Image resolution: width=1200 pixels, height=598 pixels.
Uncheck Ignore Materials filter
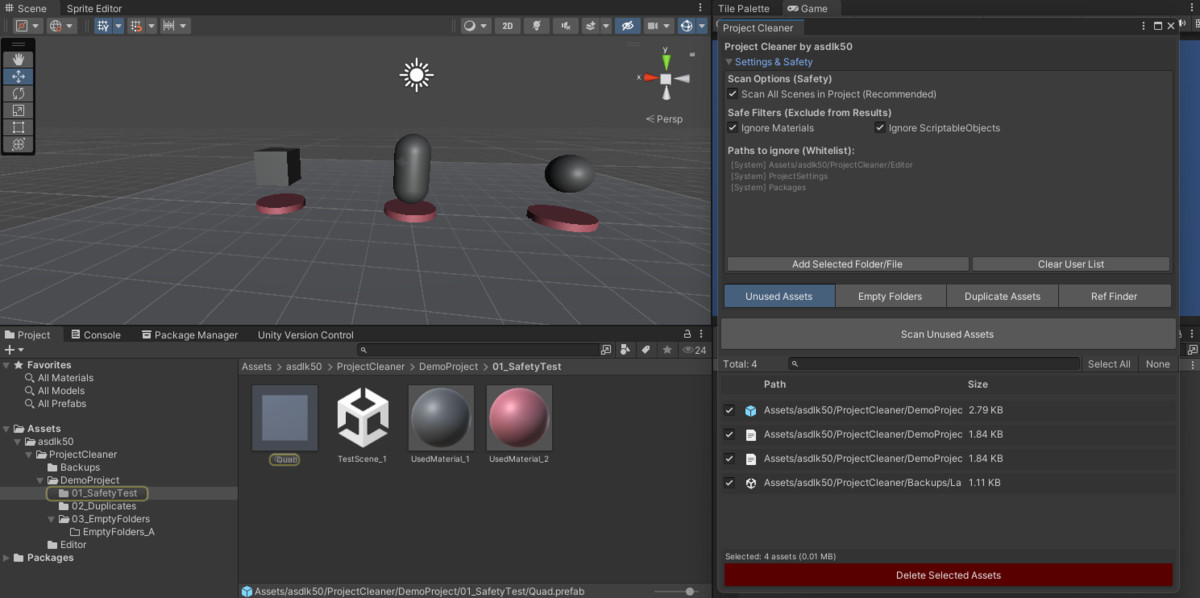733,128
